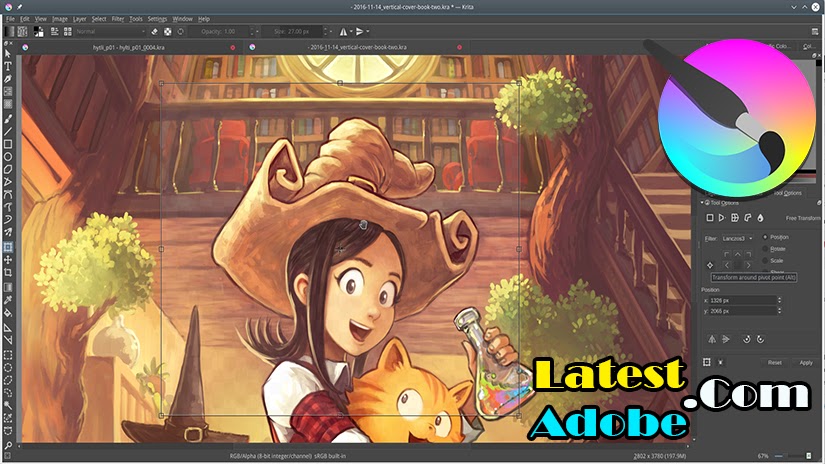This screenshot has width=825, height=464.
Task: Close the hytli_p01 document tab
Action: tap(233, 47)
